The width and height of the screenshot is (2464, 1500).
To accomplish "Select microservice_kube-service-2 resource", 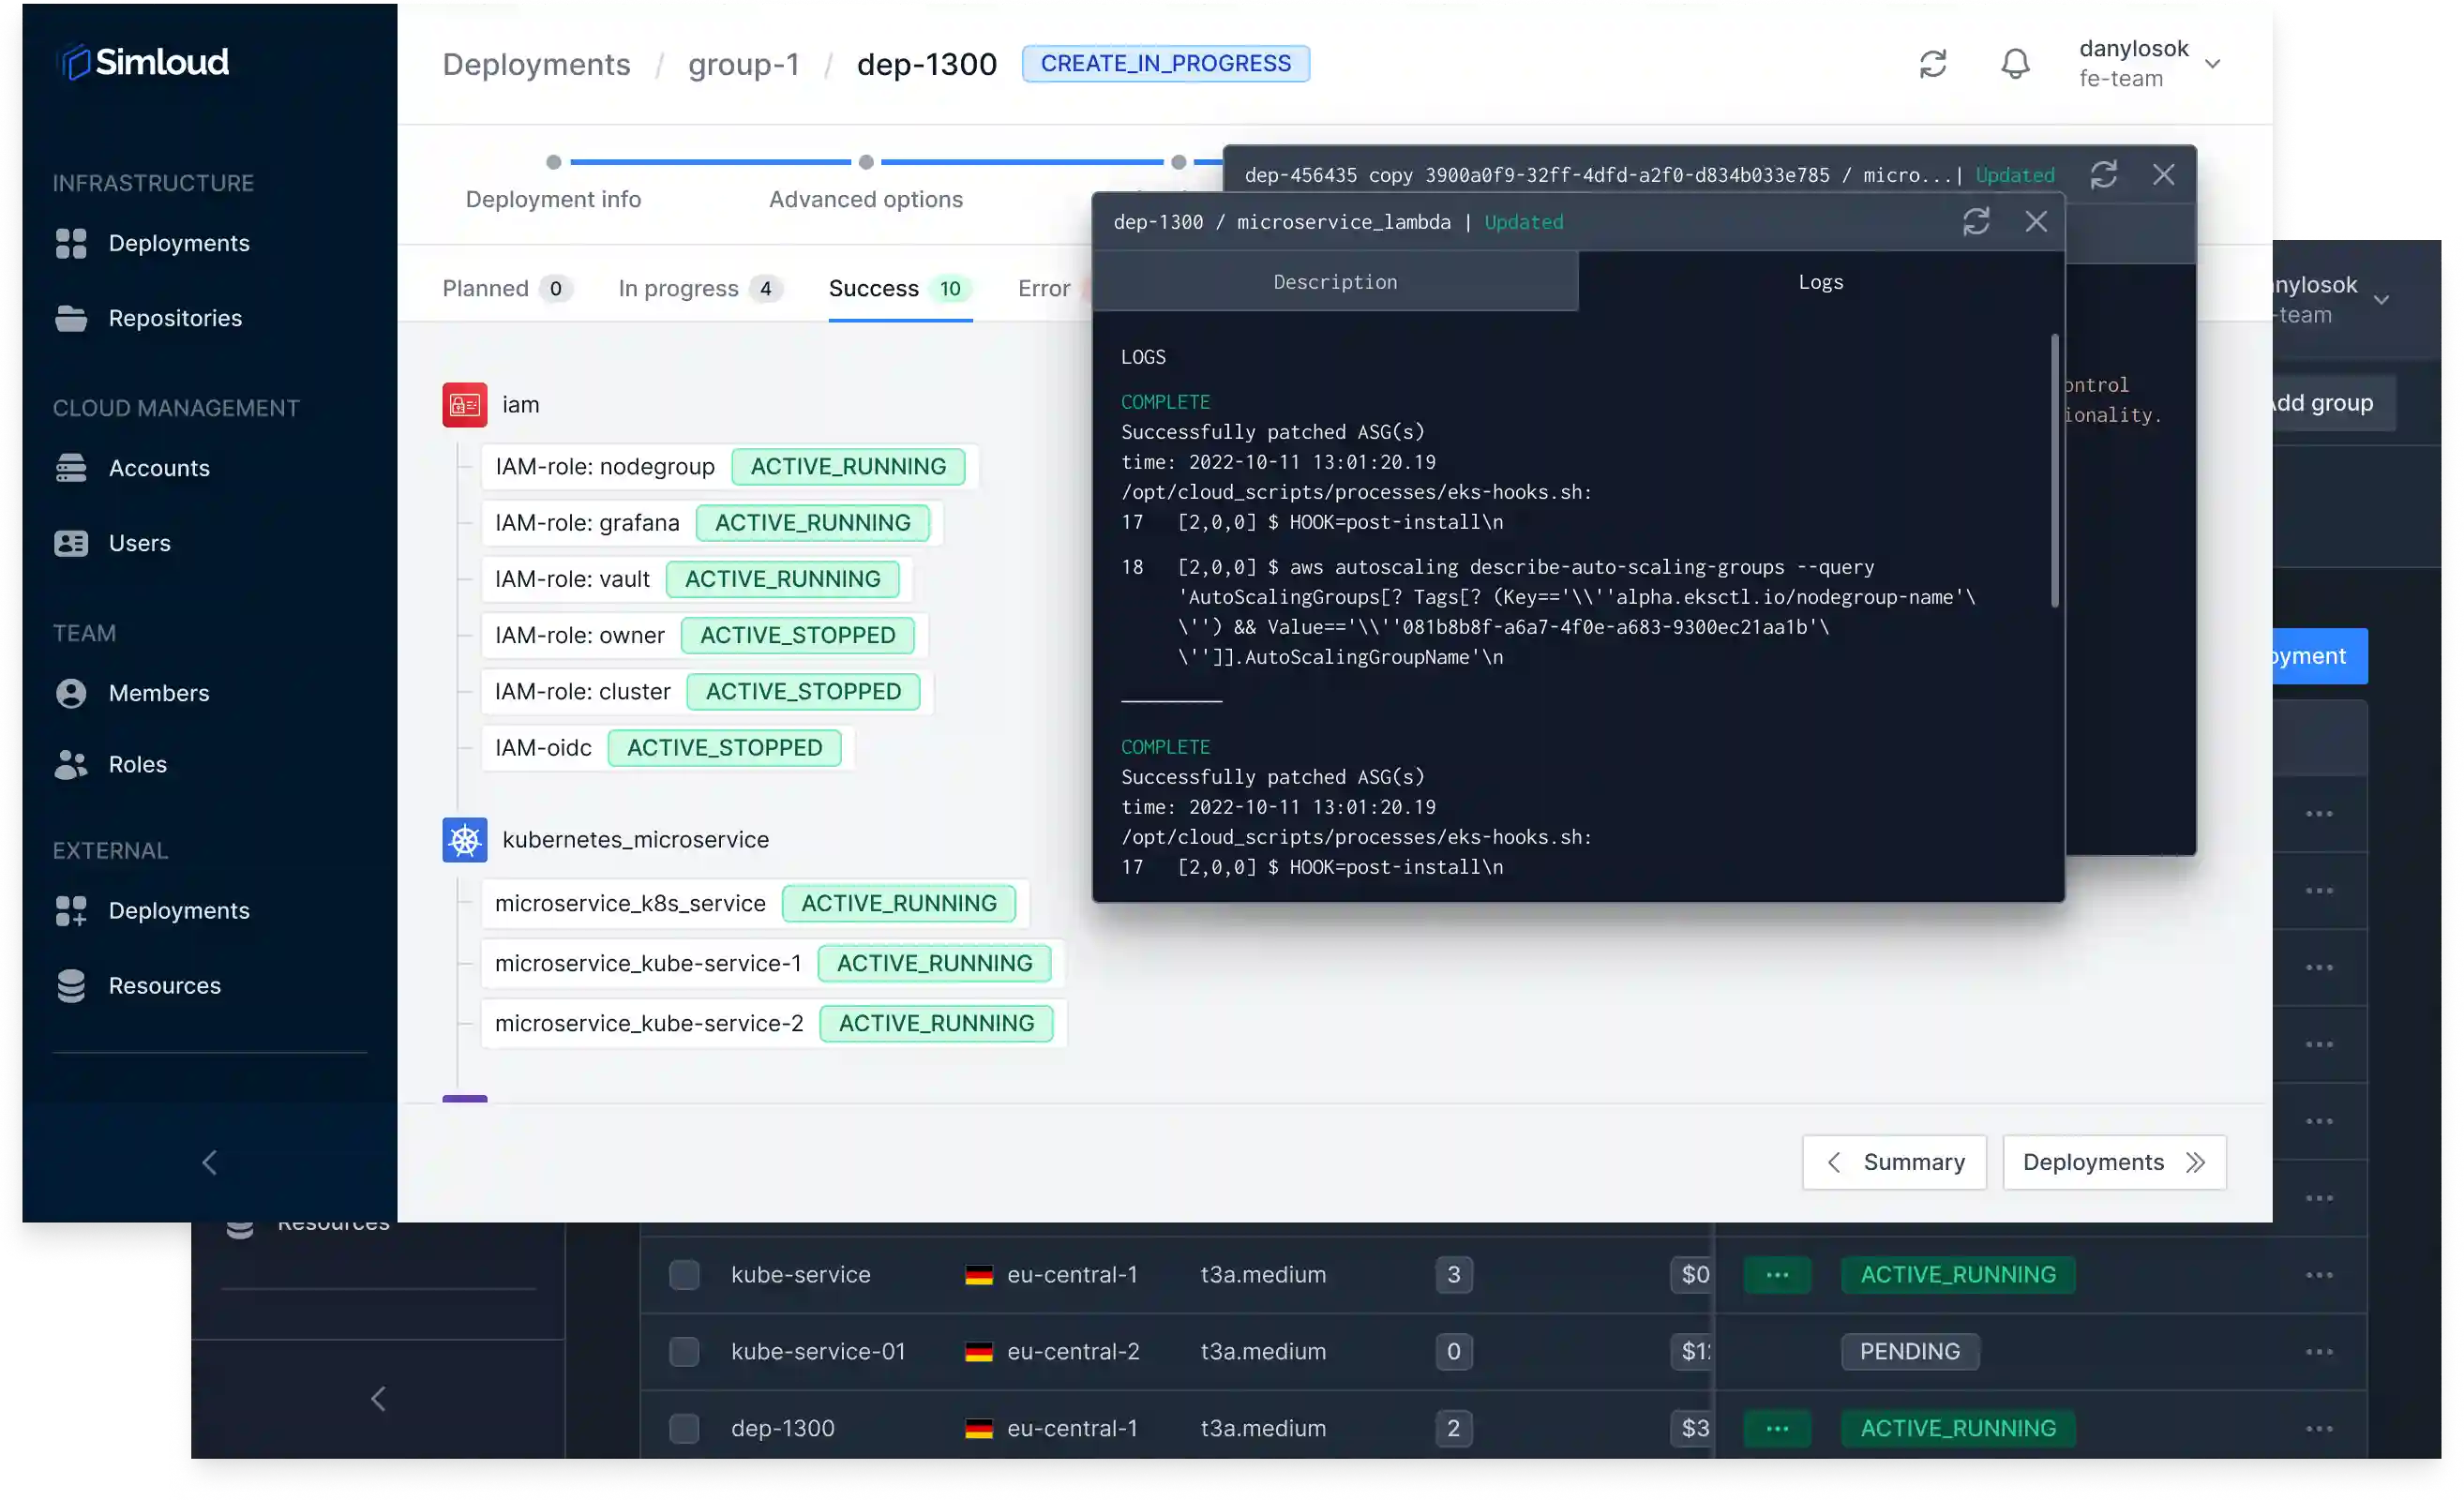I will coord(774,1022).
